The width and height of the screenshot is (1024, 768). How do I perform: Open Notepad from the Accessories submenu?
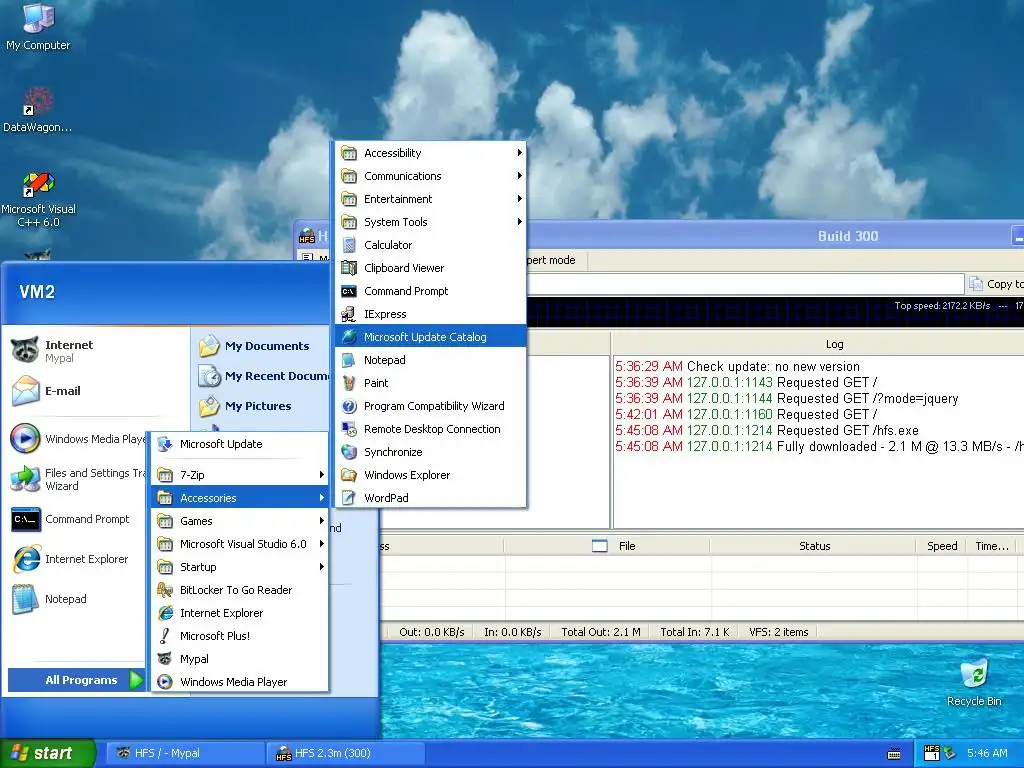[431, 360]
